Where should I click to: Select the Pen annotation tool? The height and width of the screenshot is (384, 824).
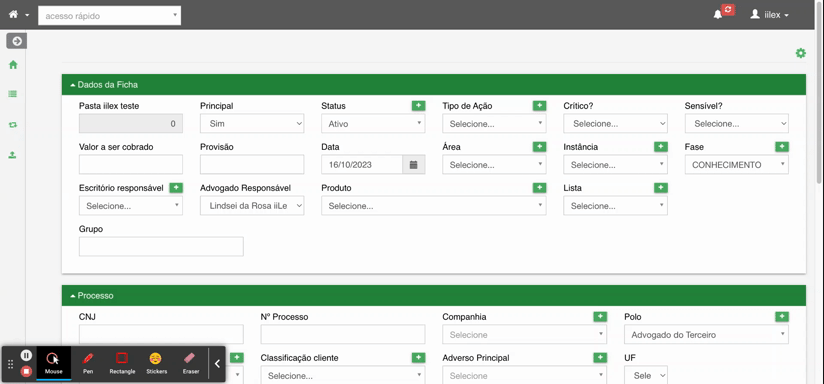[x=88, y=363]
